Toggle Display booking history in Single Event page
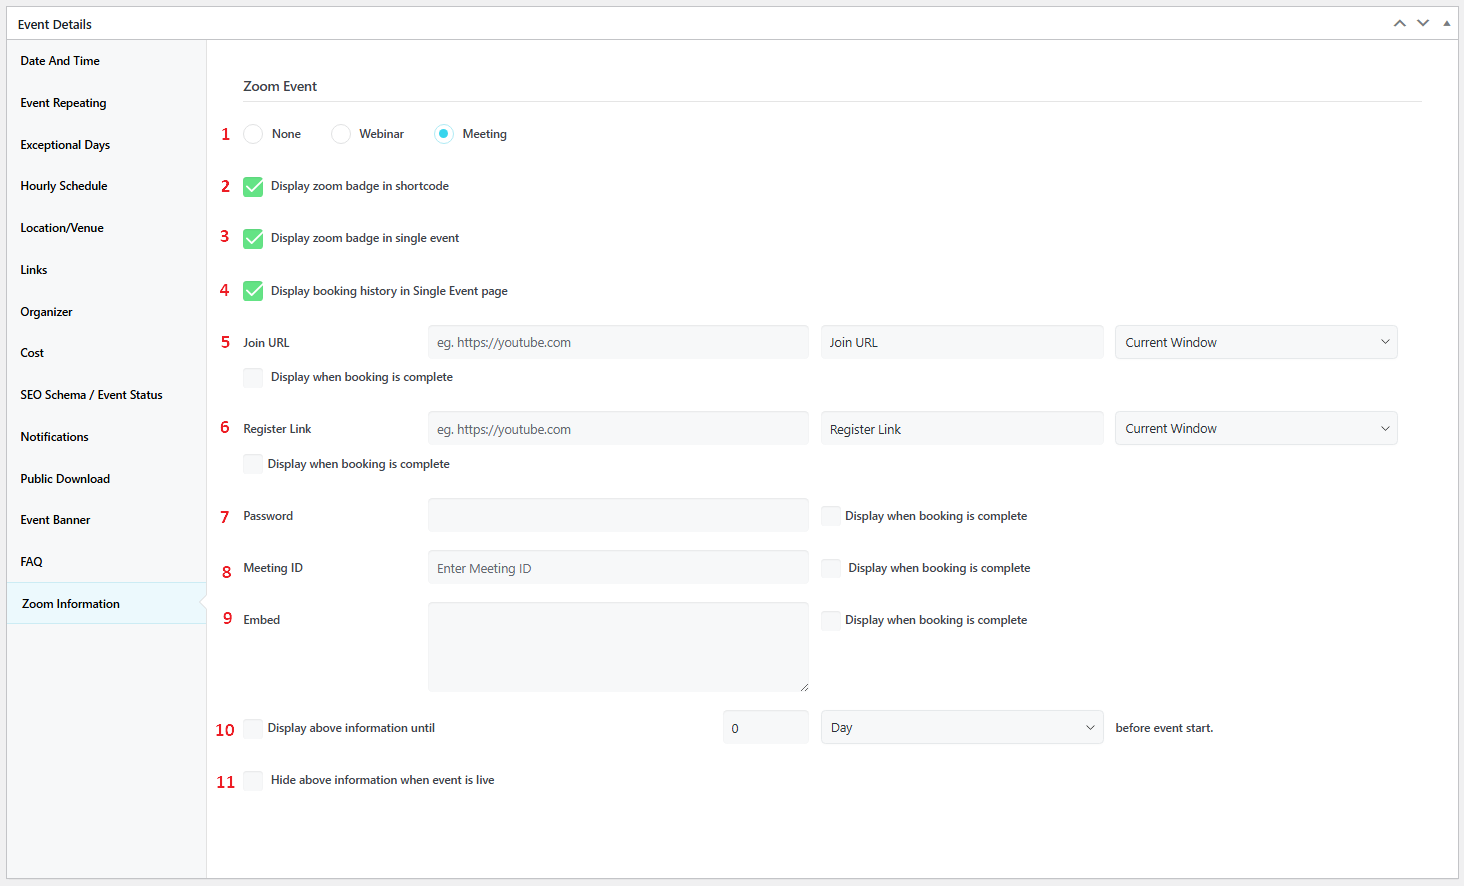The height and width of the screenshot is (886, 1464). point(253,291)
